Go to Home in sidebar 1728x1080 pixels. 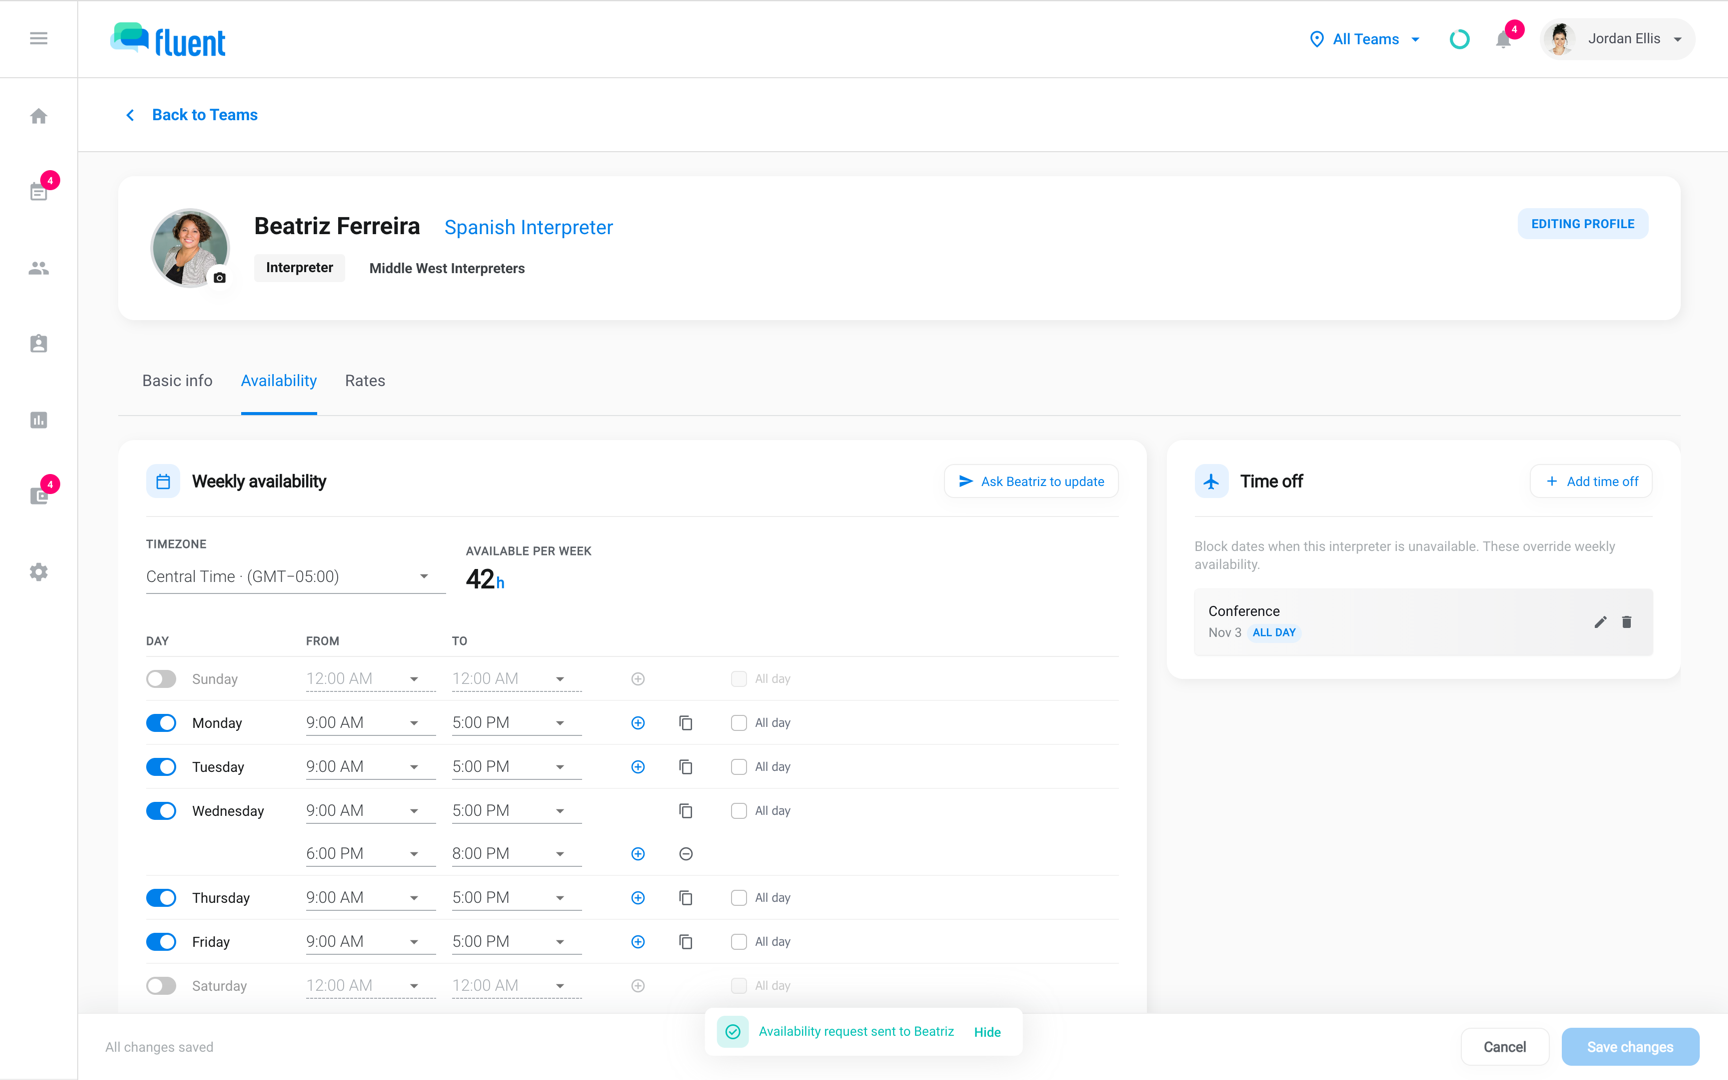point(38,116)
